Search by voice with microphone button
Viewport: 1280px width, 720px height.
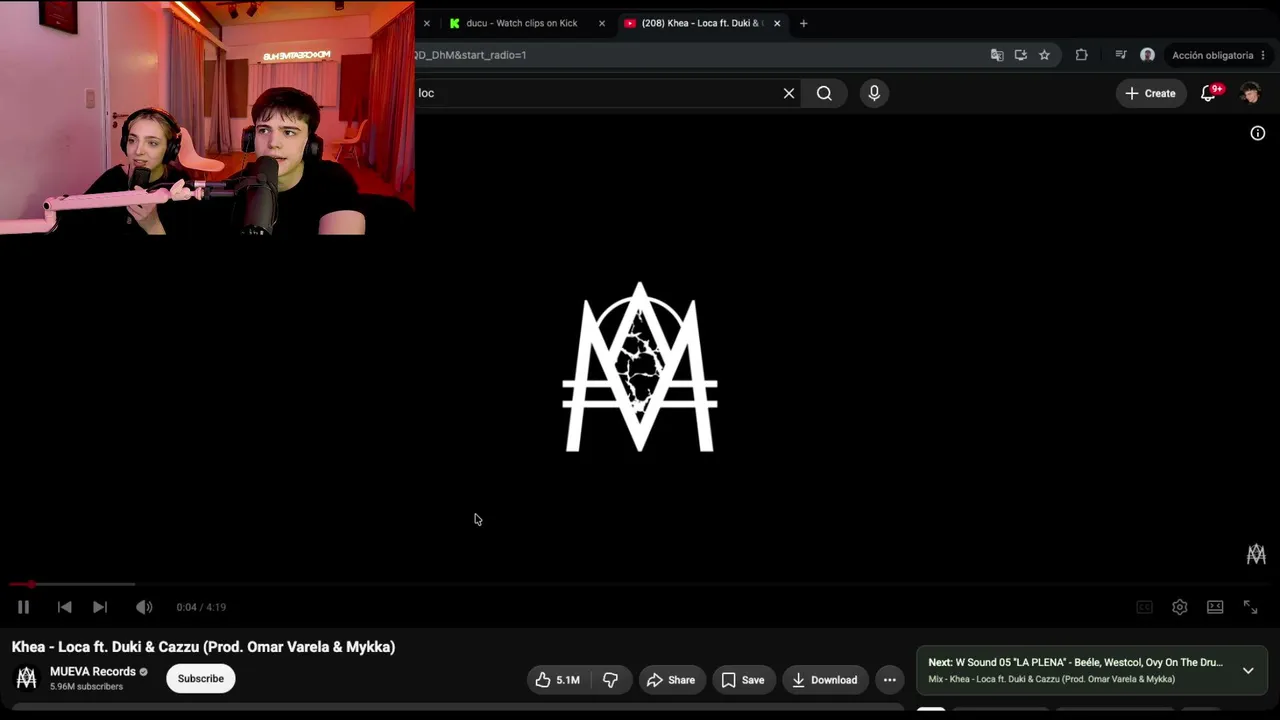click(x=874, y=93)
